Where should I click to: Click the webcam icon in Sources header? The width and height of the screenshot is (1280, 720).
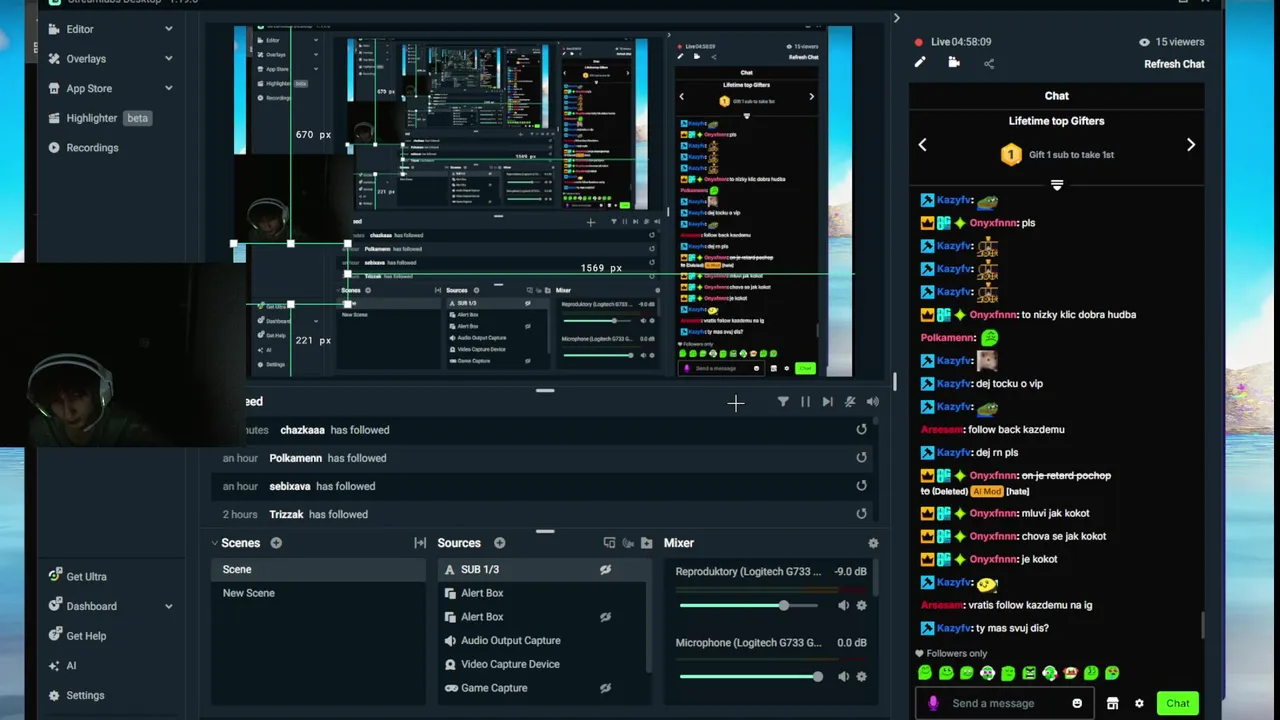pos(628,543)
